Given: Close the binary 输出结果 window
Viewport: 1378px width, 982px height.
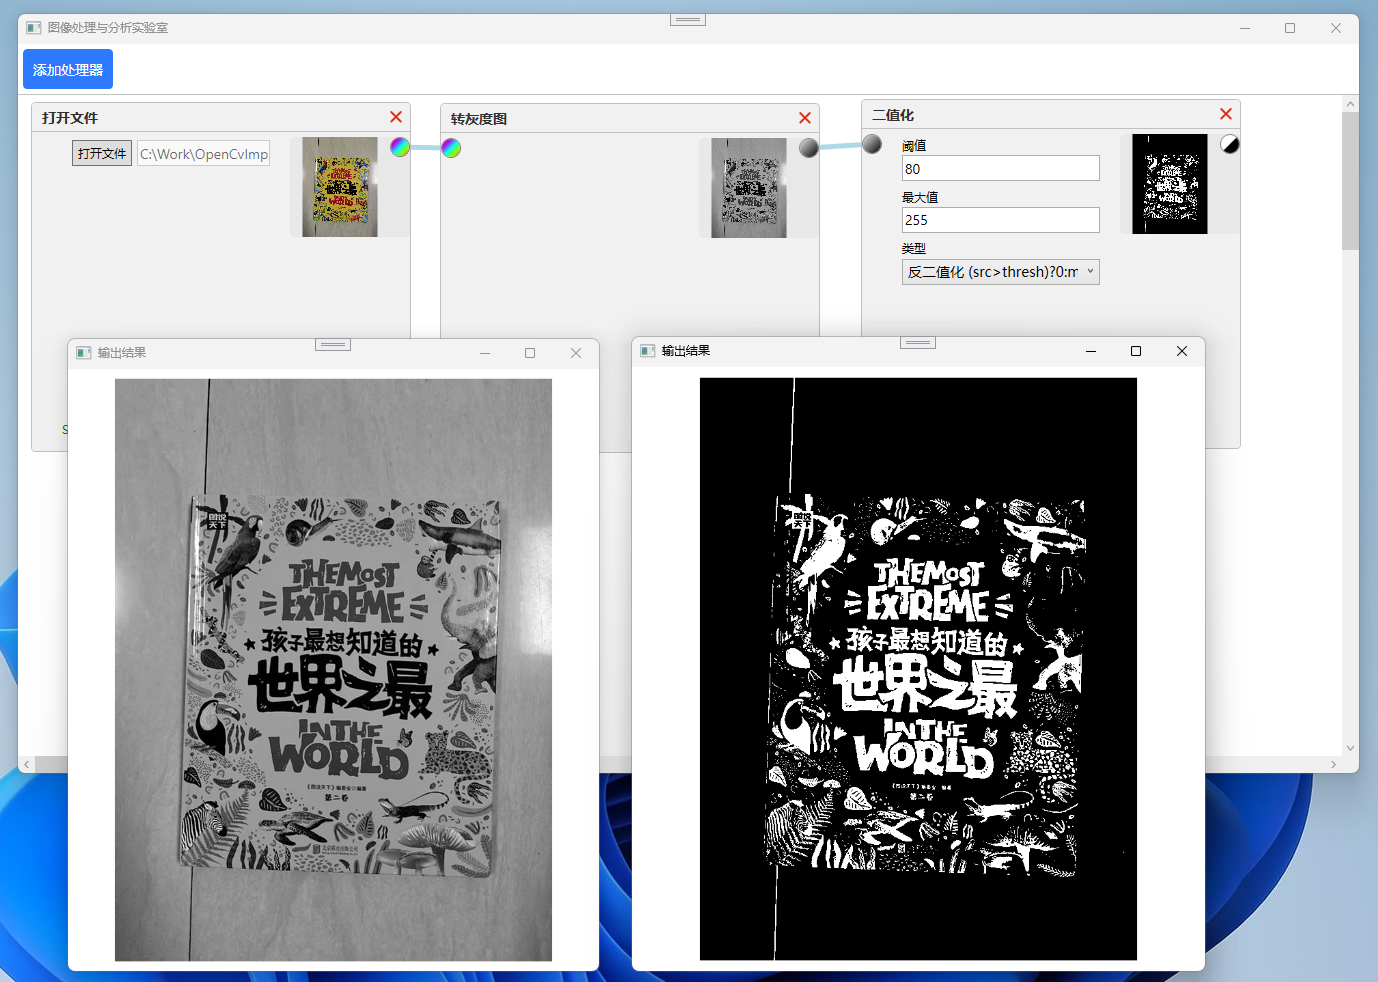Looking at the screenshot, I should point(1182,351).
